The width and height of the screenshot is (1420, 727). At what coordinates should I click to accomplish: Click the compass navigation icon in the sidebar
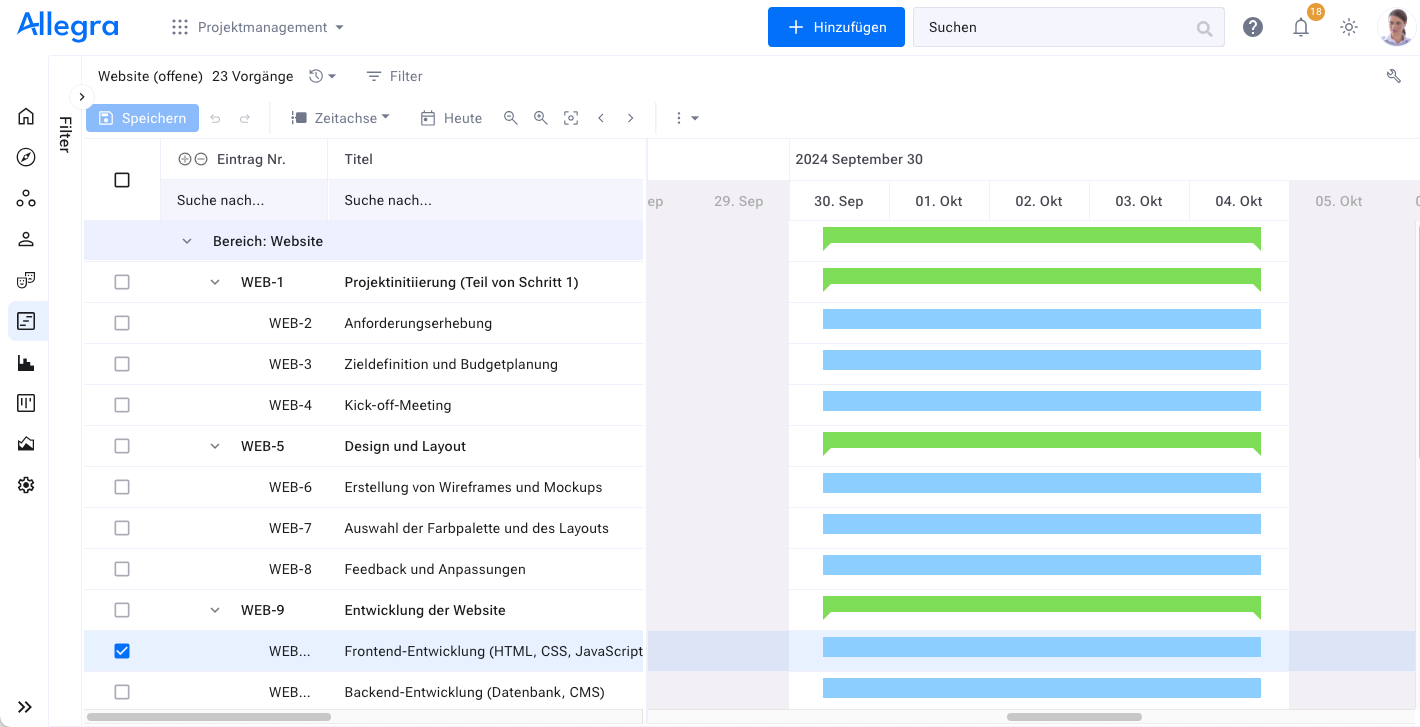click(26, 157)
